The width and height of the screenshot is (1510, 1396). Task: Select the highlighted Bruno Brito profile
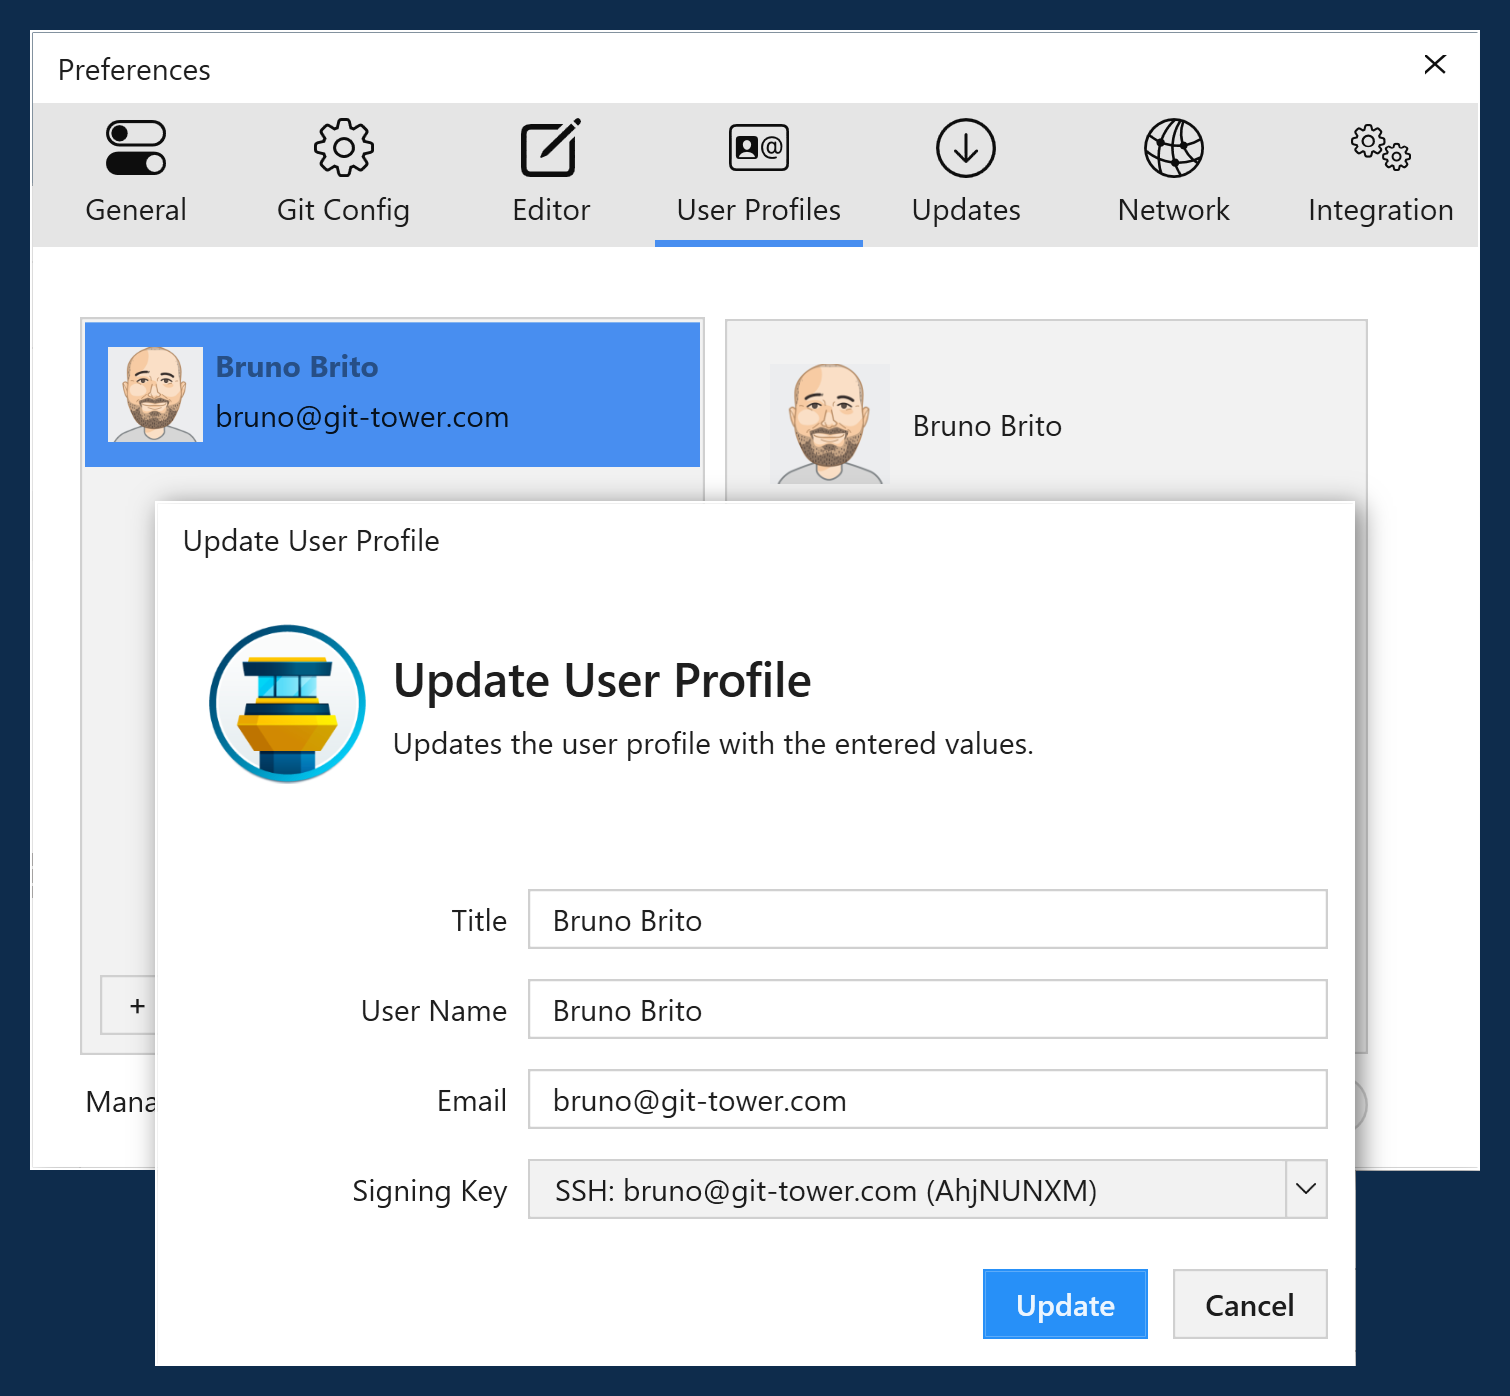(392, 393)
